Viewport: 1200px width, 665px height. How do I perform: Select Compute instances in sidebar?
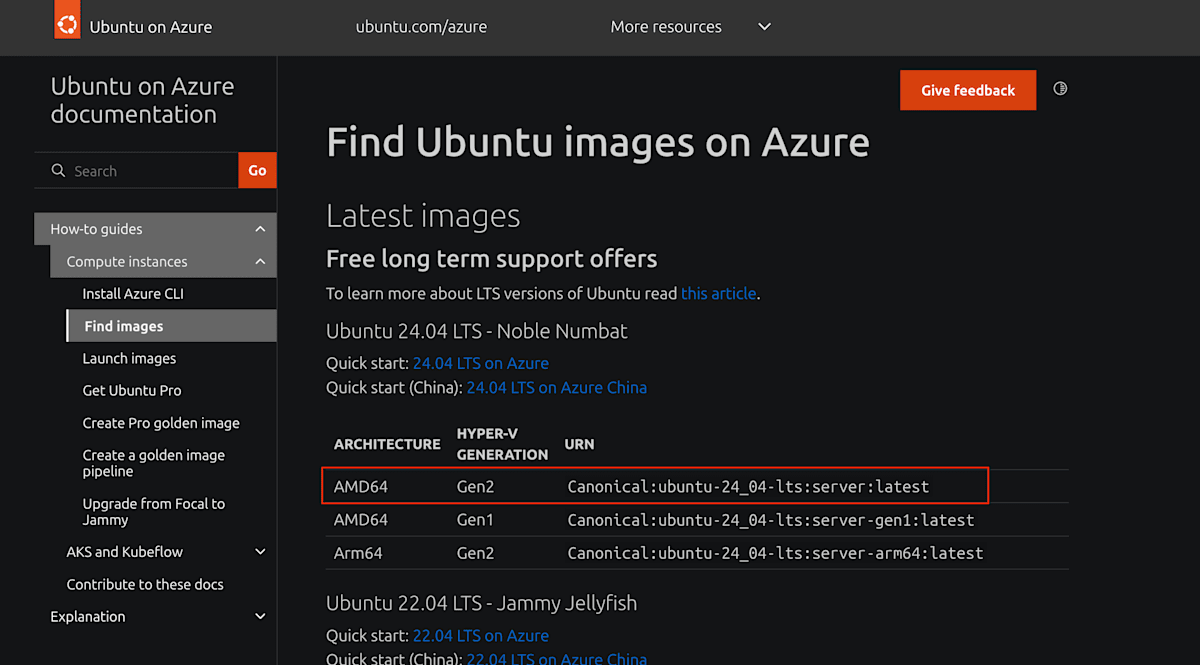(x=127, y=262)
